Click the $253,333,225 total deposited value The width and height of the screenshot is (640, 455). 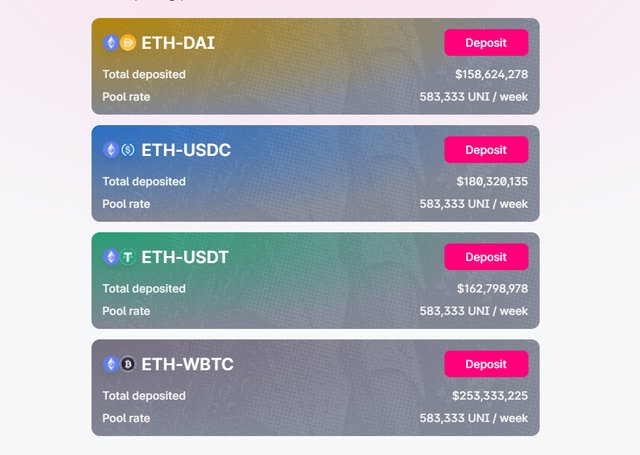tap(490, 396)
